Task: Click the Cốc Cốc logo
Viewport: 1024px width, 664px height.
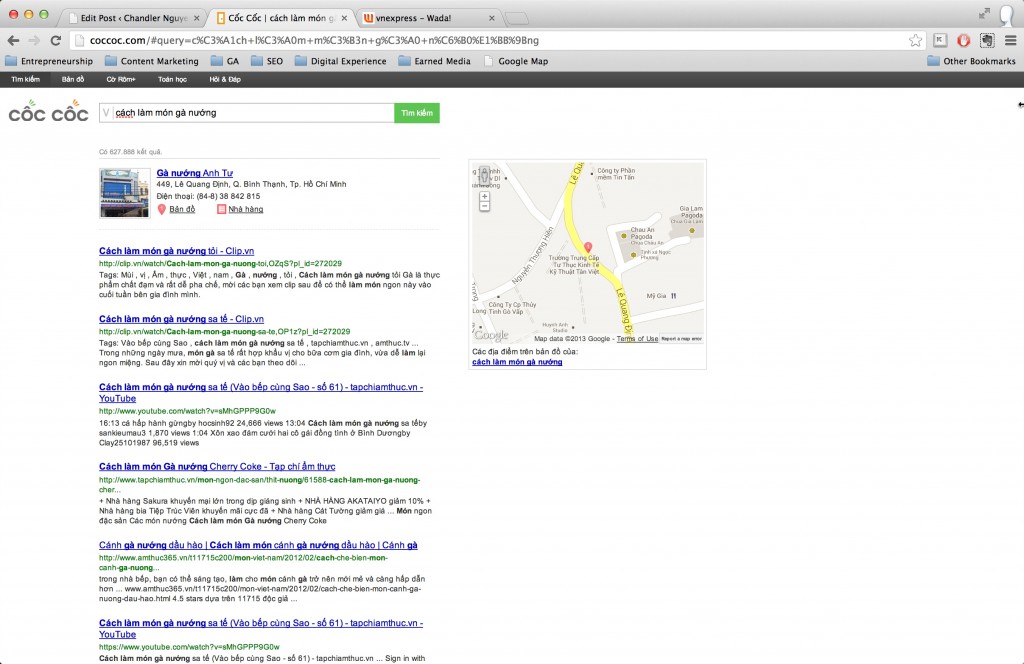Action: coord(47,112)
